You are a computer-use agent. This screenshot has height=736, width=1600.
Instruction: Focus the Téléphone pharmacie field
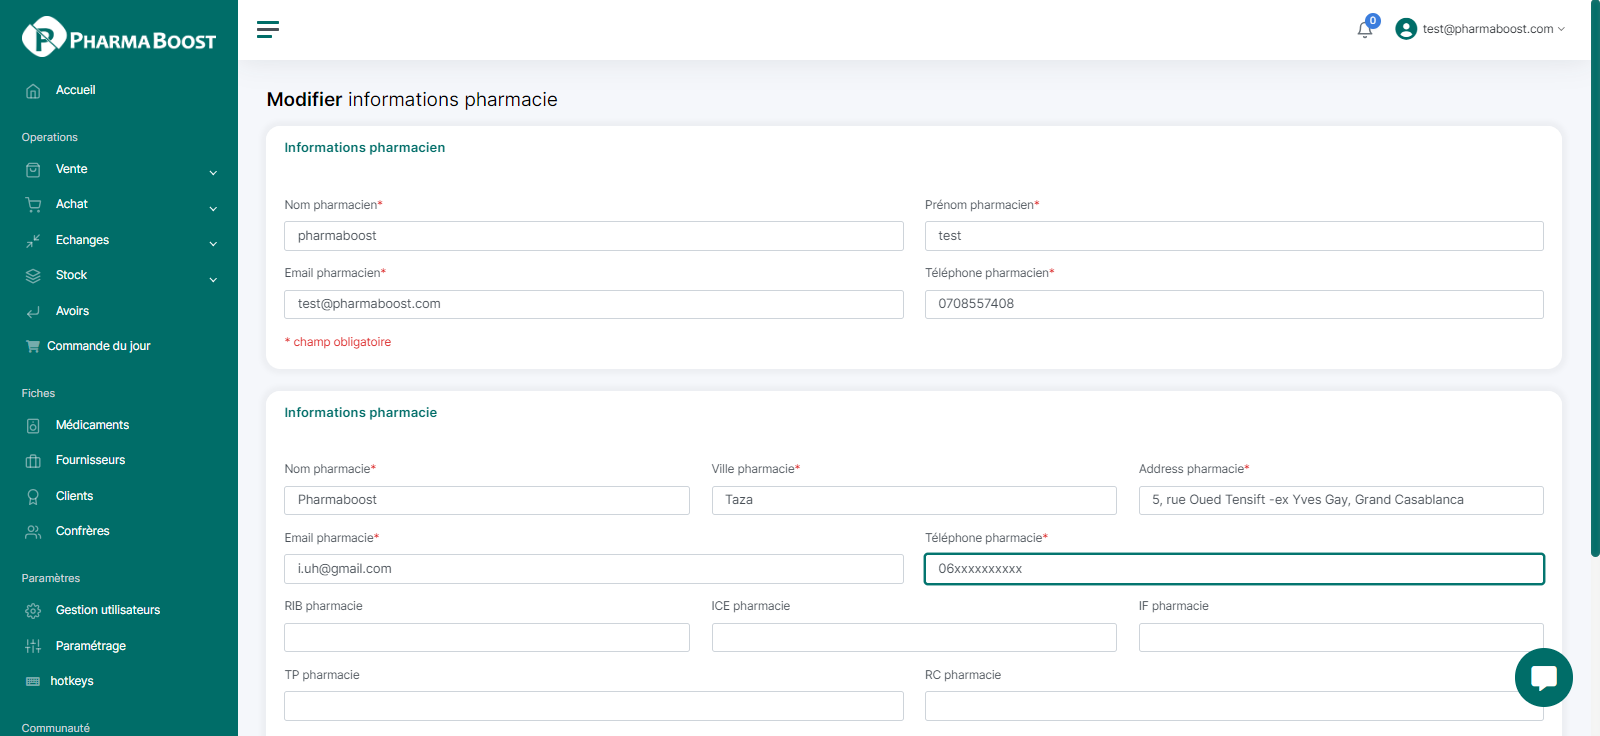[1234, 569]
